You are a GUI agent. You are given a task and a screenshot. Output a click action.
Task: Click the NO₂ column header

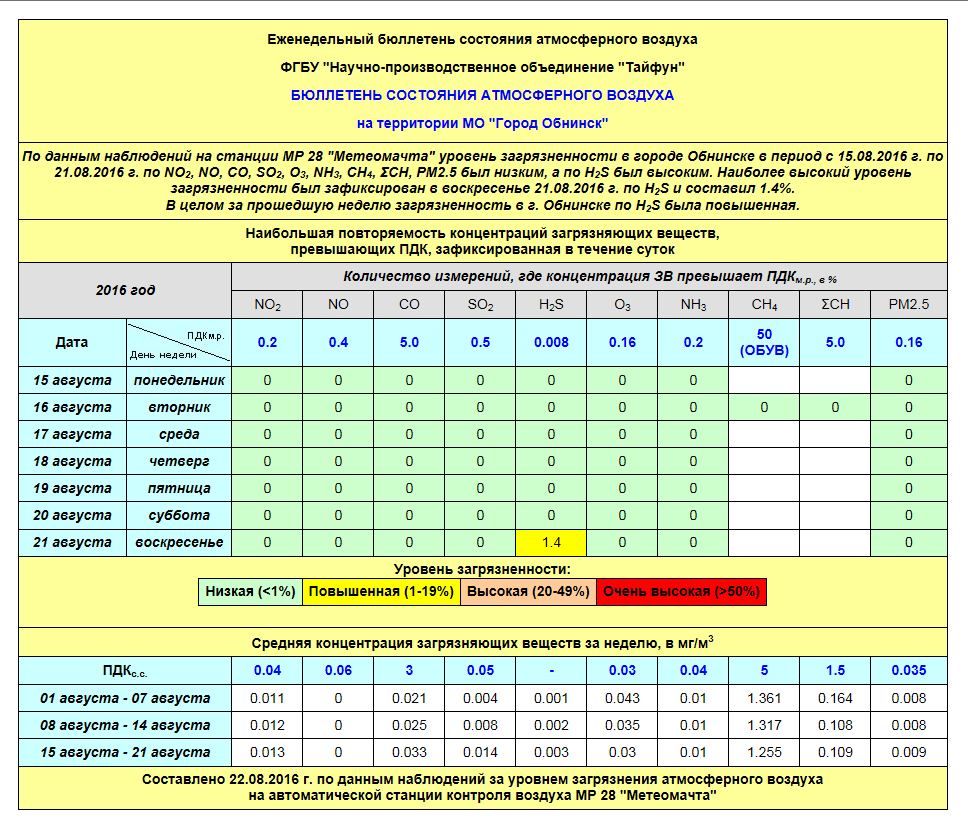(x=267, y=305)
